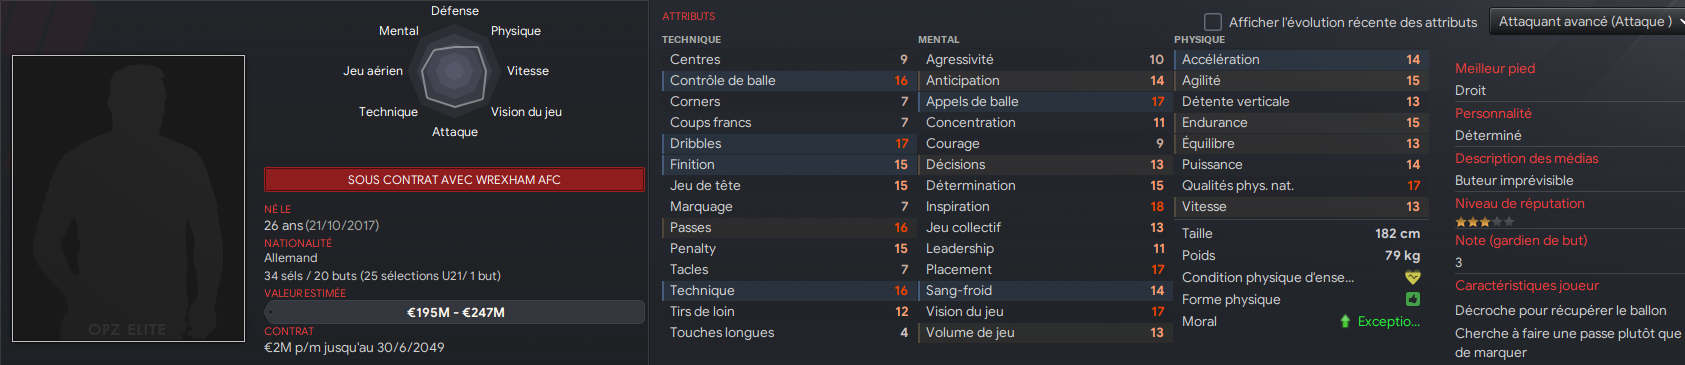The image size is (1685, 365).
Task: Click 'Caractéristiques joueur' heading
Action: pos(1526,285)
